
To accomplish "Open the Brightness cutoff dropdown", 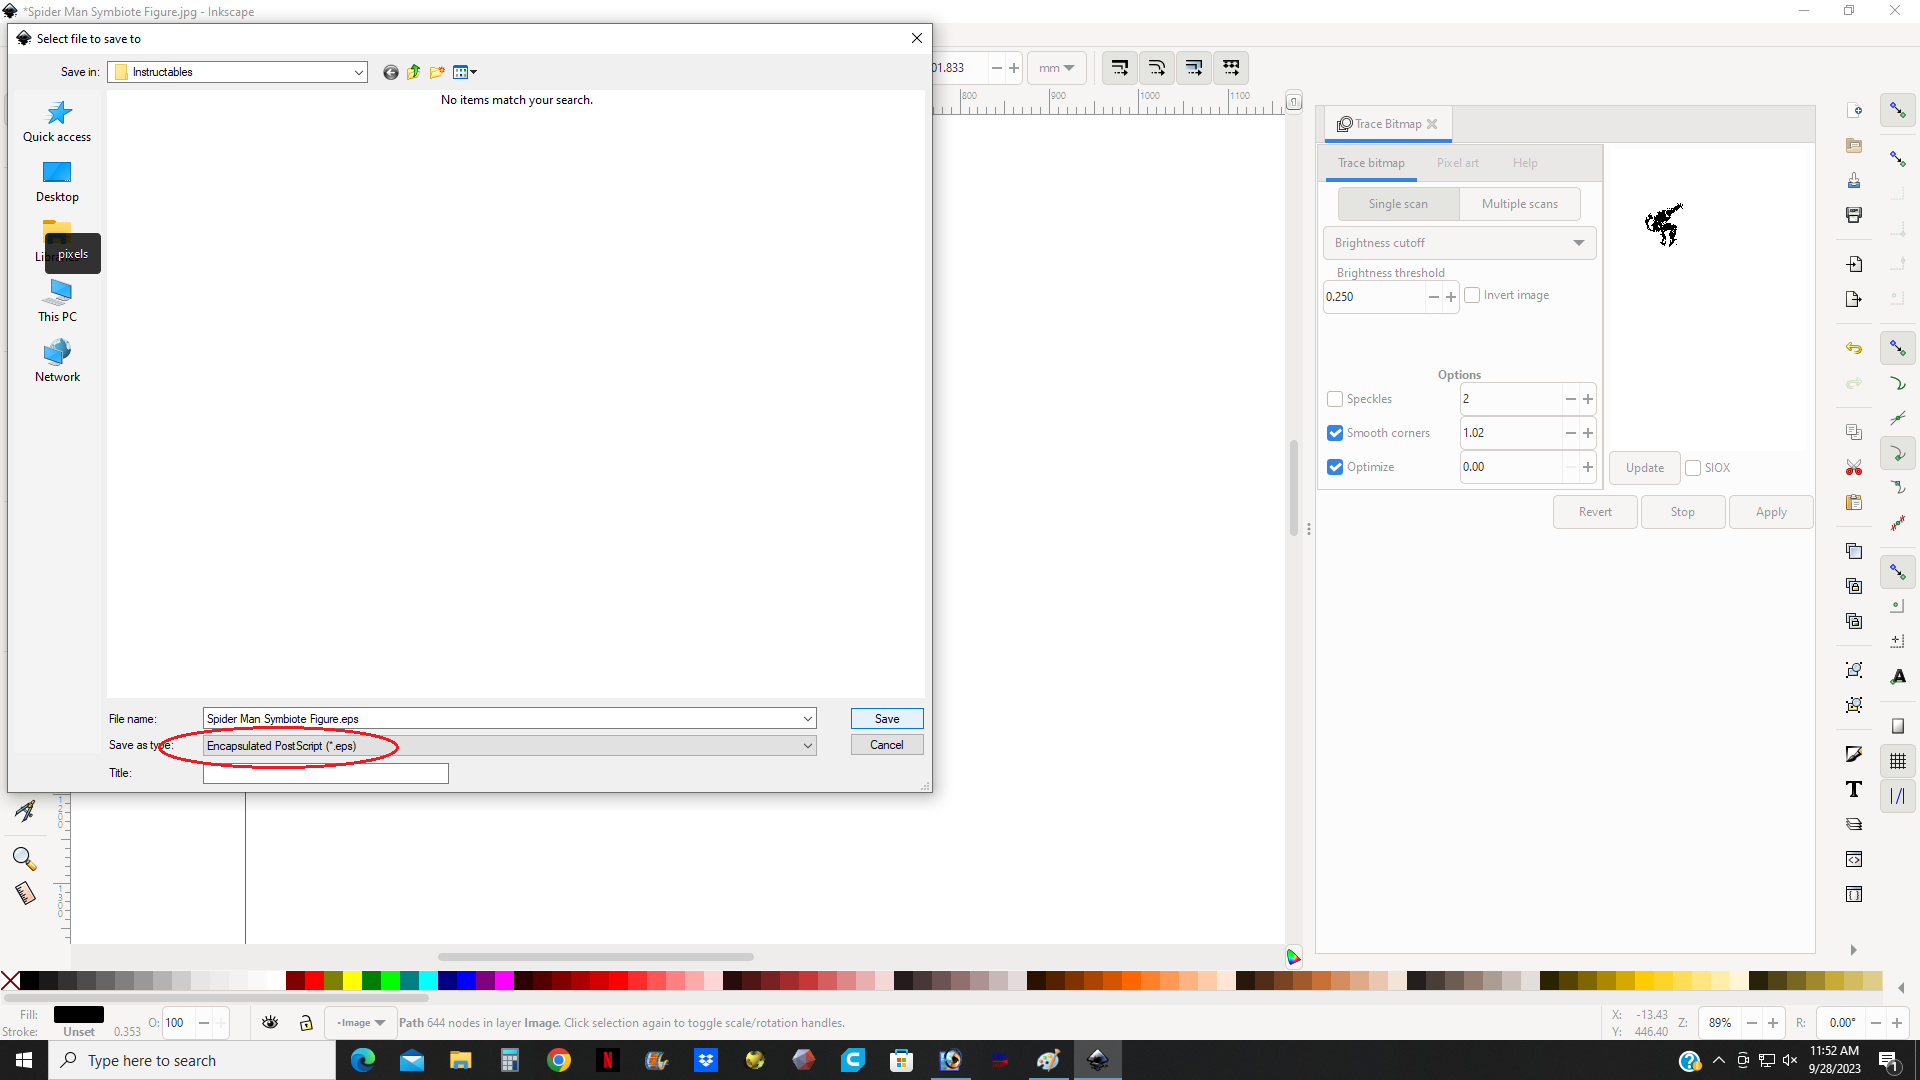I will tap(1458, 243).
